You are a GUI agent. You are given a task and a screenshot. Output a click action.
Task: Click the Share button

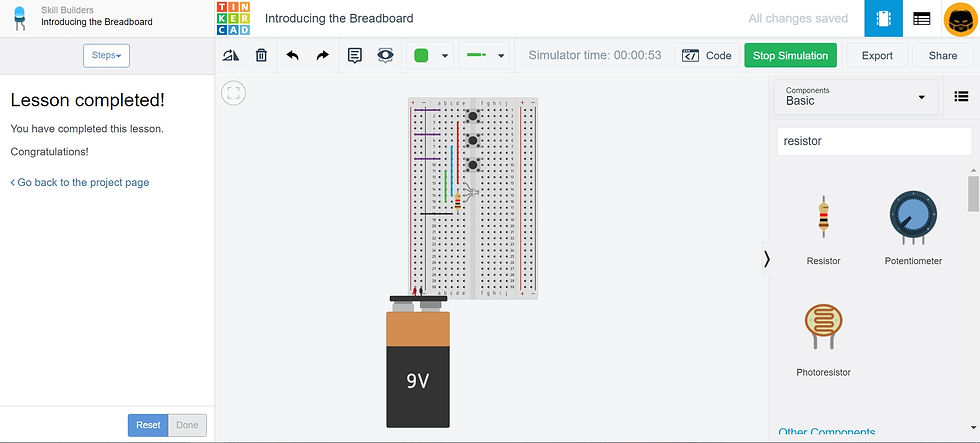tap(942, 56)
